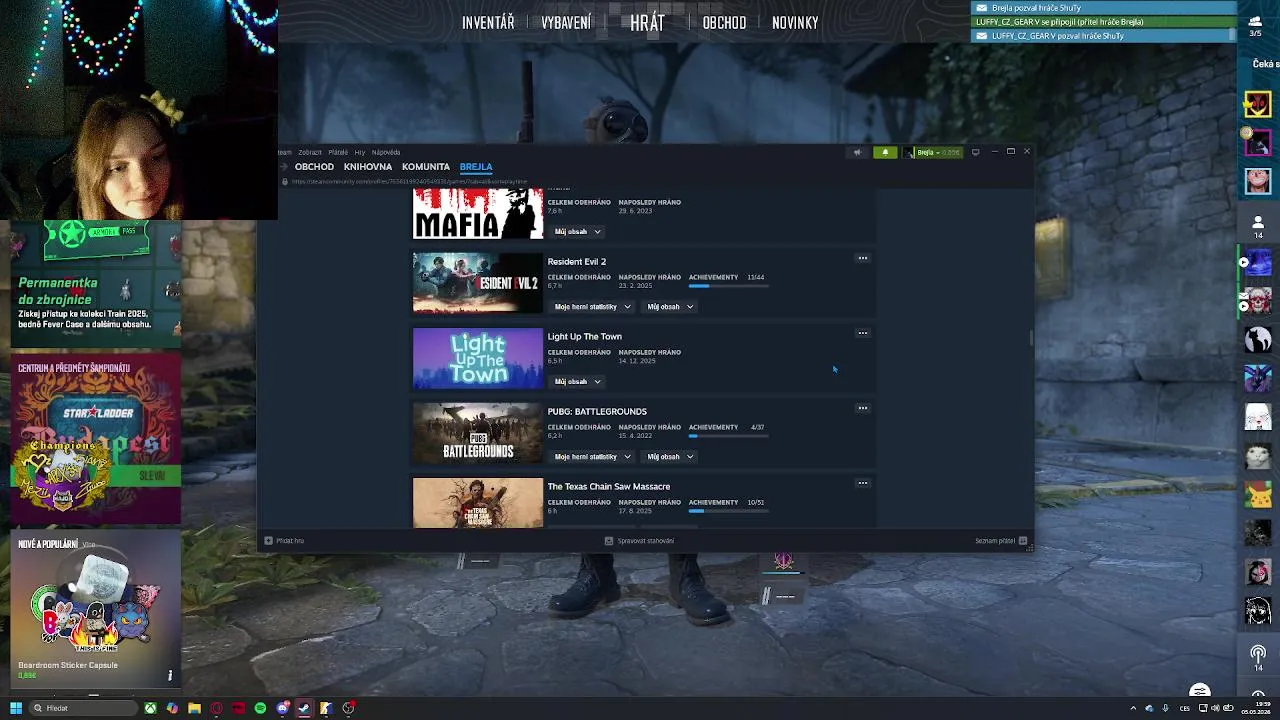1280x720 pixels.
Task: Click Resident Evil 2 achievements progress bar
Action: click(x=728, y=286)
